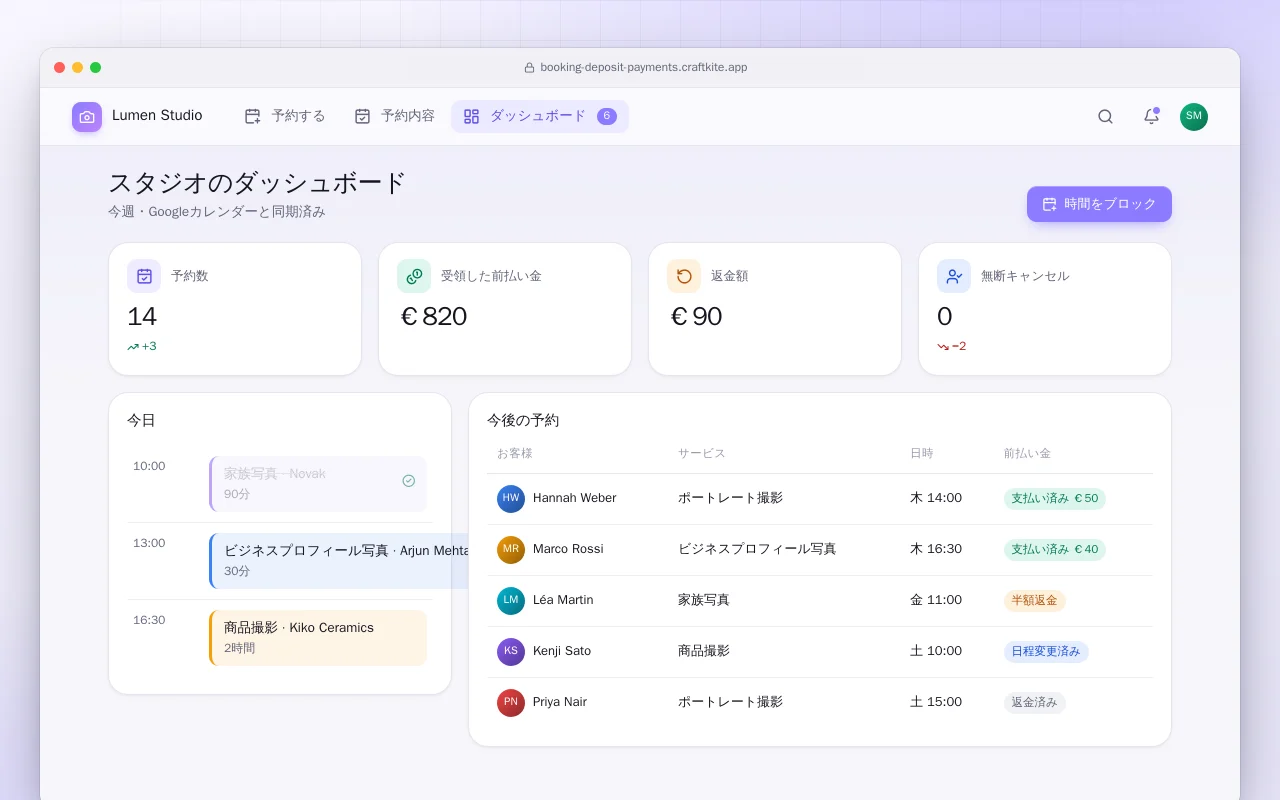This screenshot has width=1280, height=800.
Task: Click the お客様 column header
Action: tap(514, 454)
